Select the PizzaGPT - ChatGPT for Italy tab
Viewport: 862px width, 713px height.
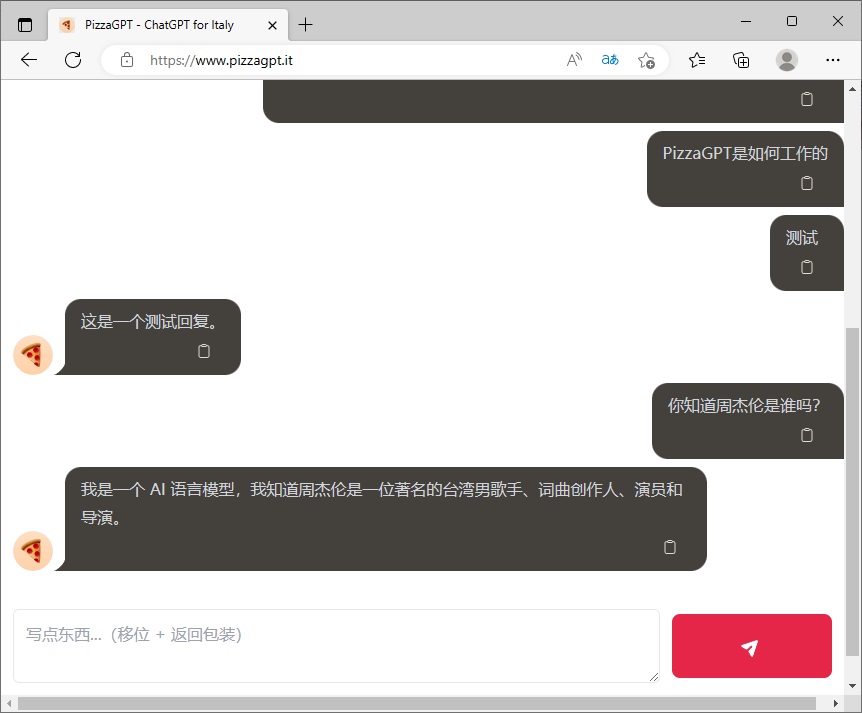pyautogui.click(x=168, y=25)
